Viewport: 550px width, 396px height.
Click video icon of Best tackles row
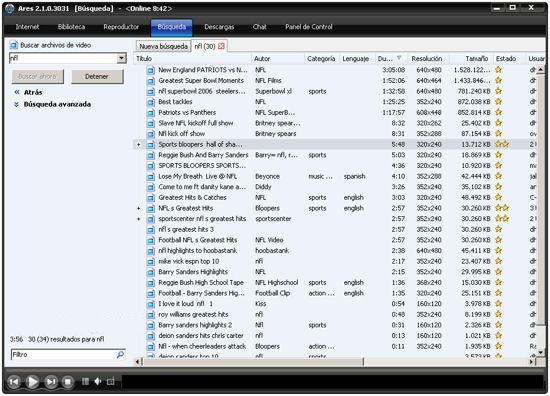(150, 102)
